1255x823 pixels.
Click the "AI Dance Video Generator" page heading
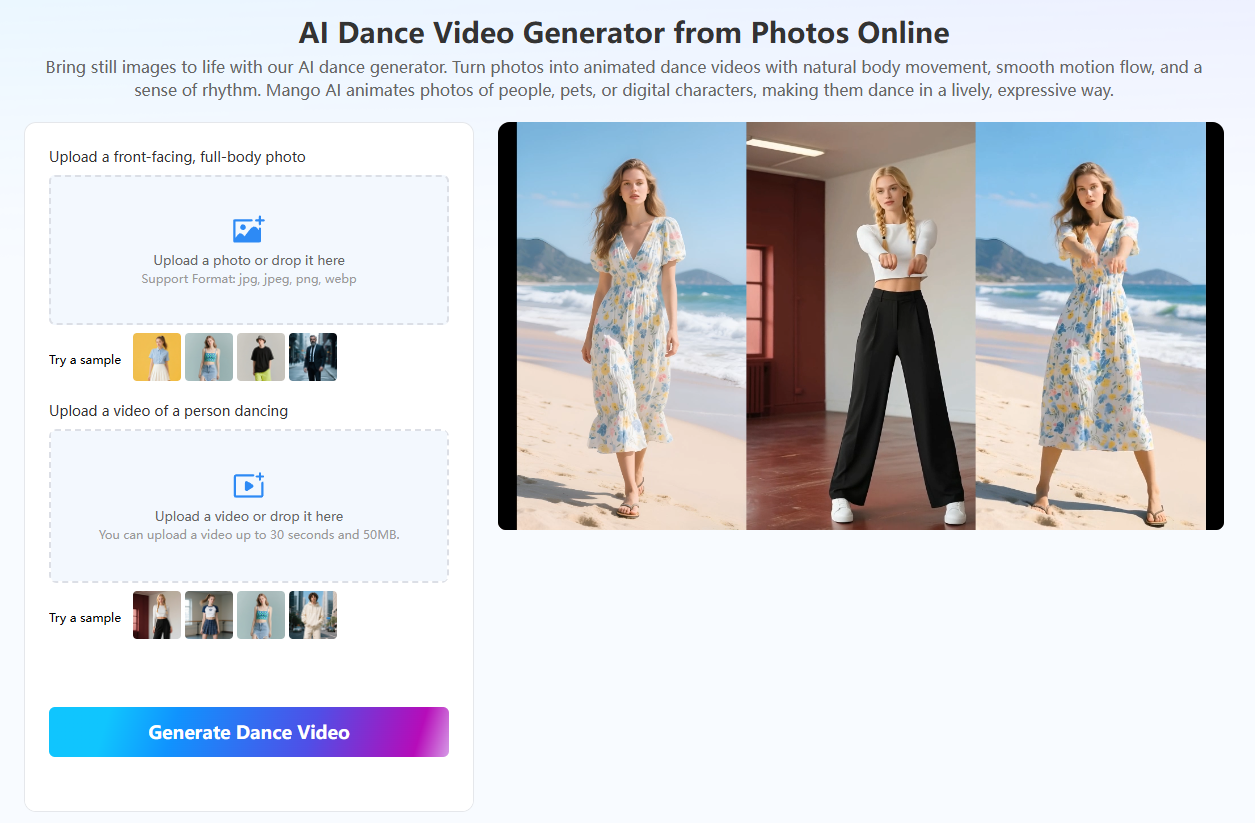[623, 32]
